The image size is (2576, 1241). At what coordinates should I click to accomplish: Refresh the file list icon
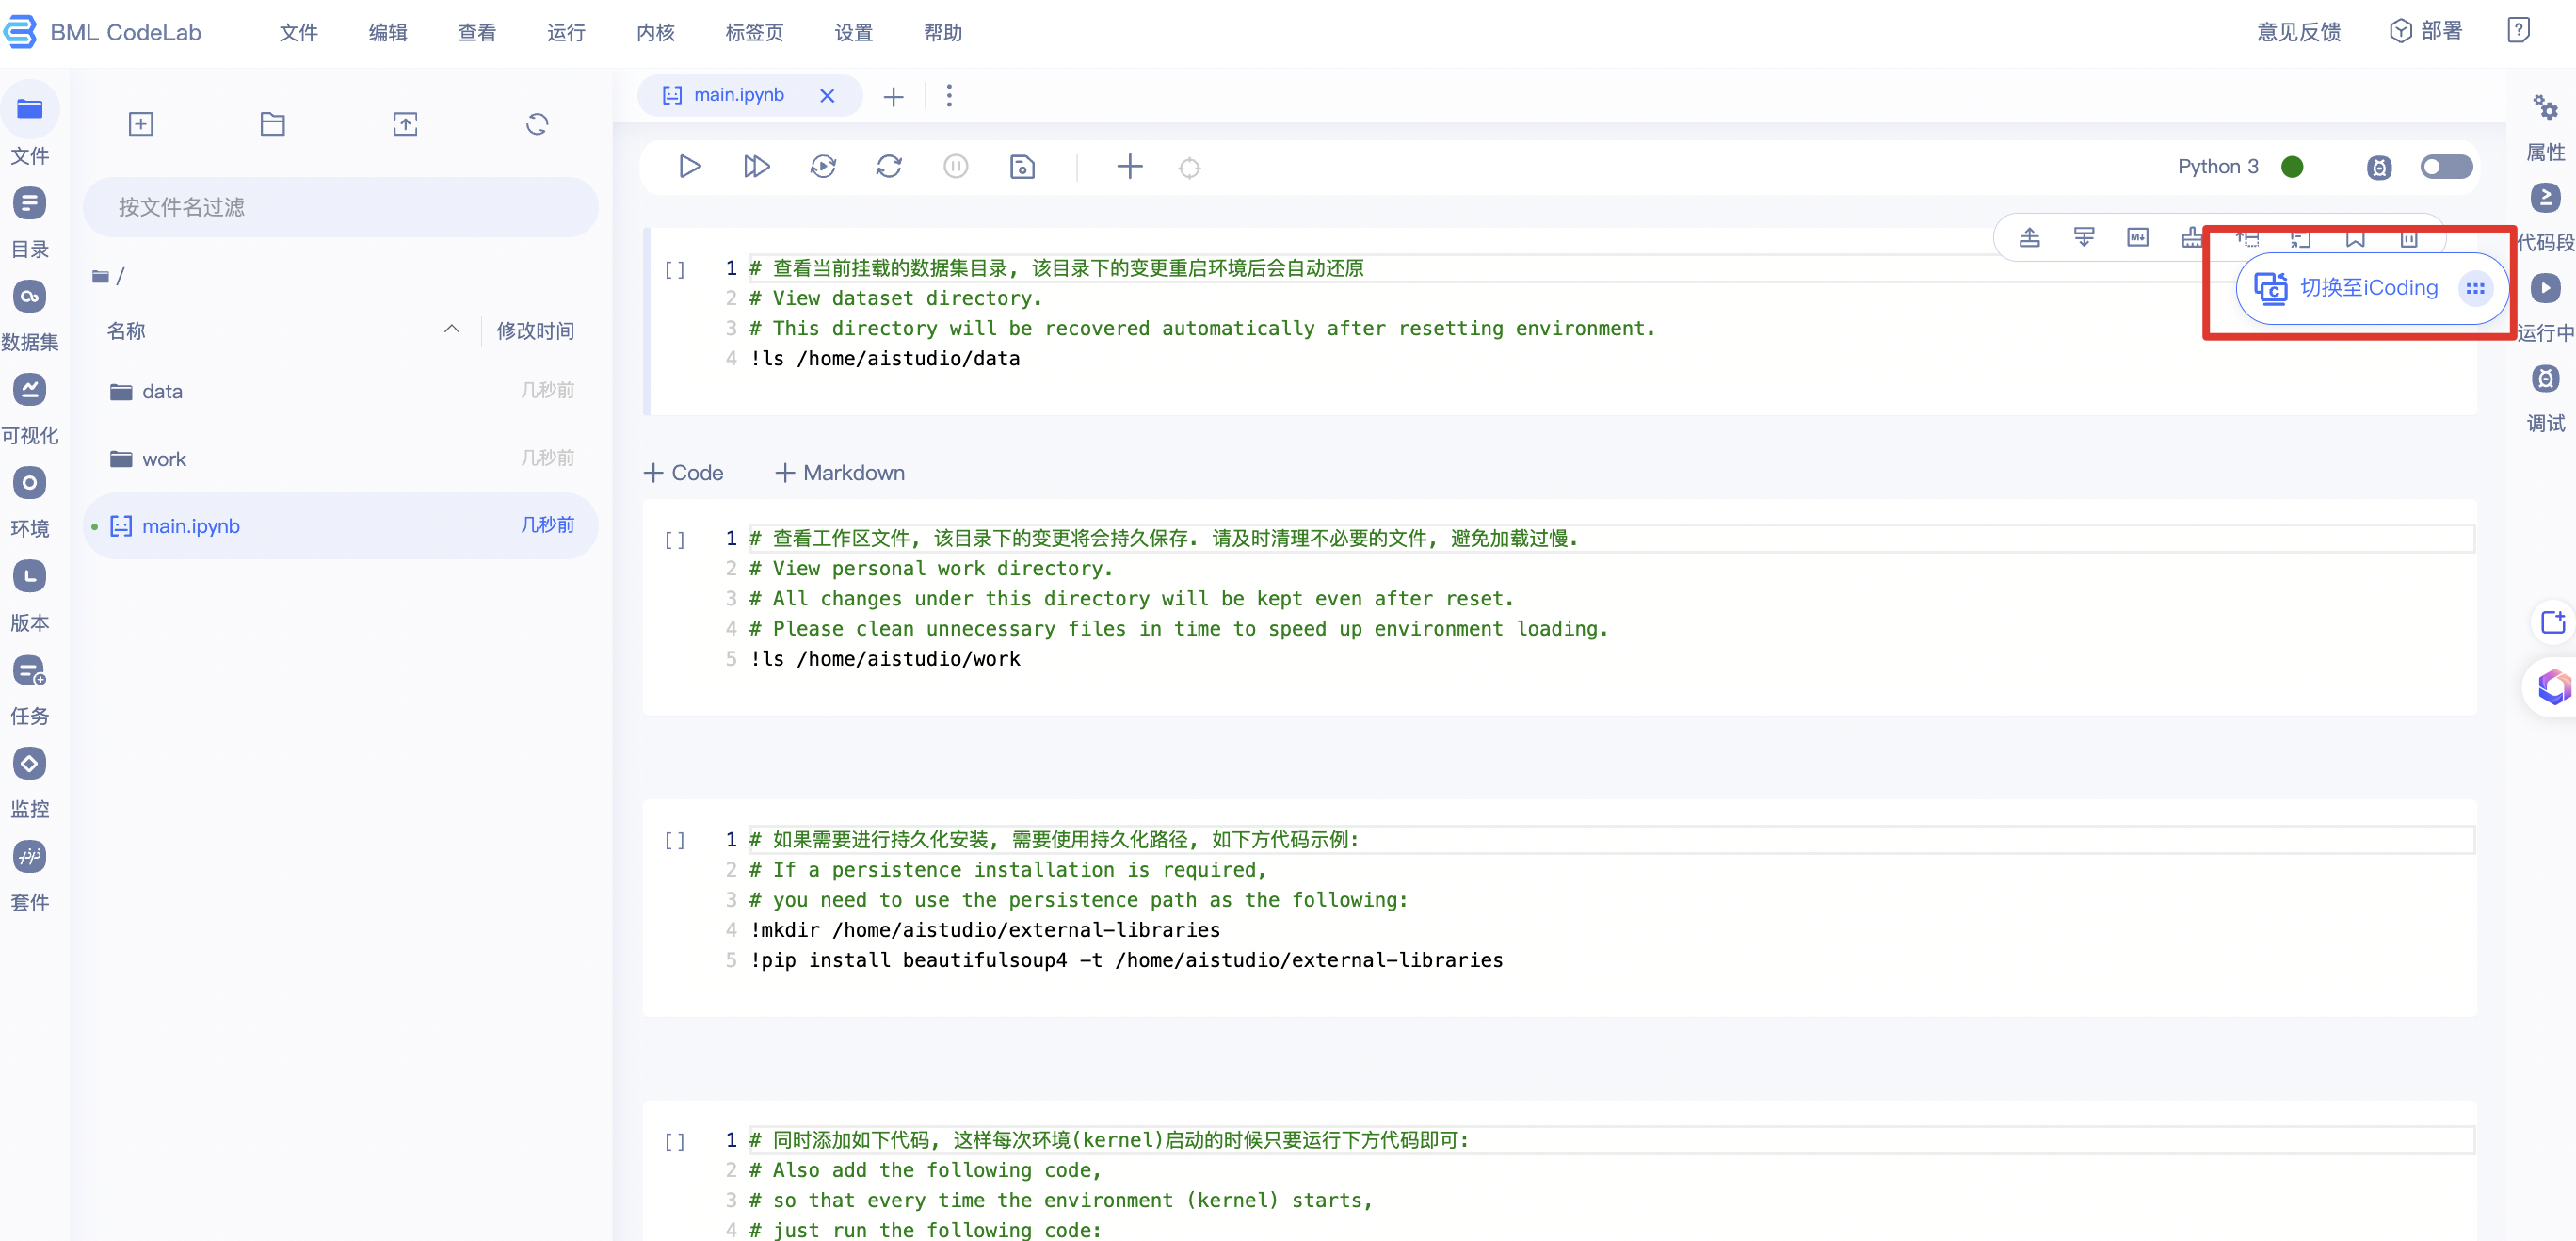tap(537, 124)
